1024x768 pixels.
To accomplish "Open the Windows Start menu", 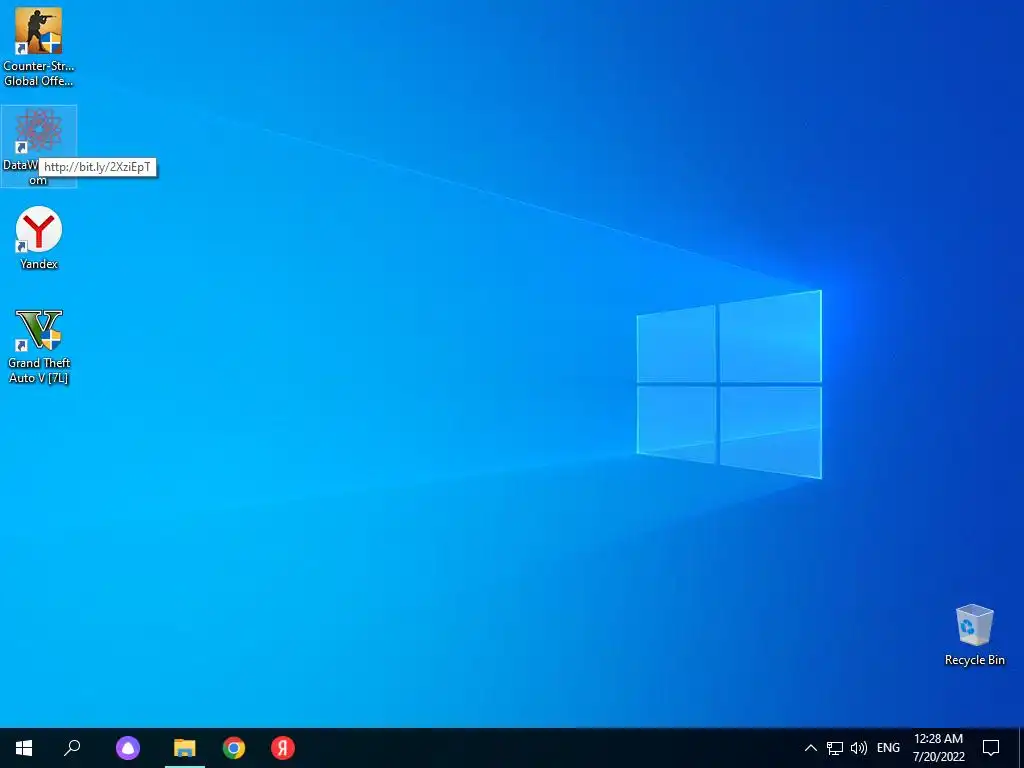I will coord(24,748).
